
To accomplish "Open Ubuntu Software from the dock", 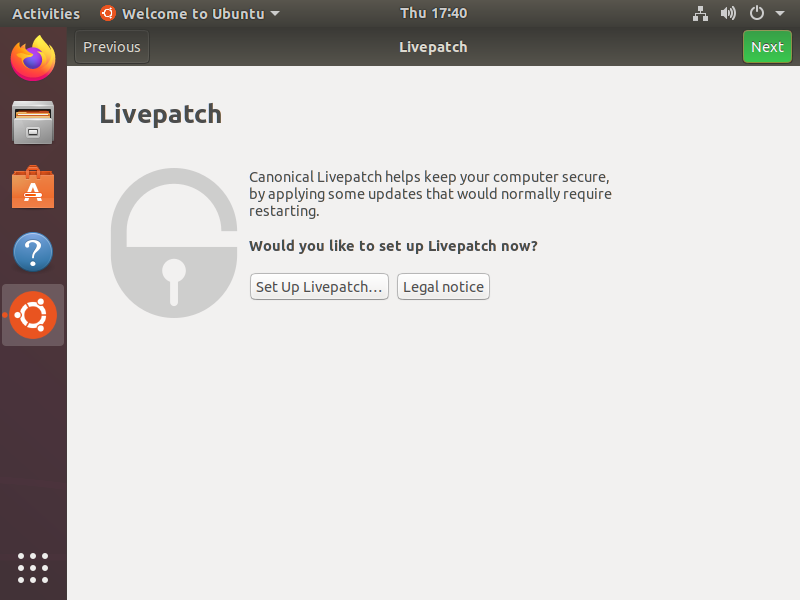I will (x=33, y=187).
